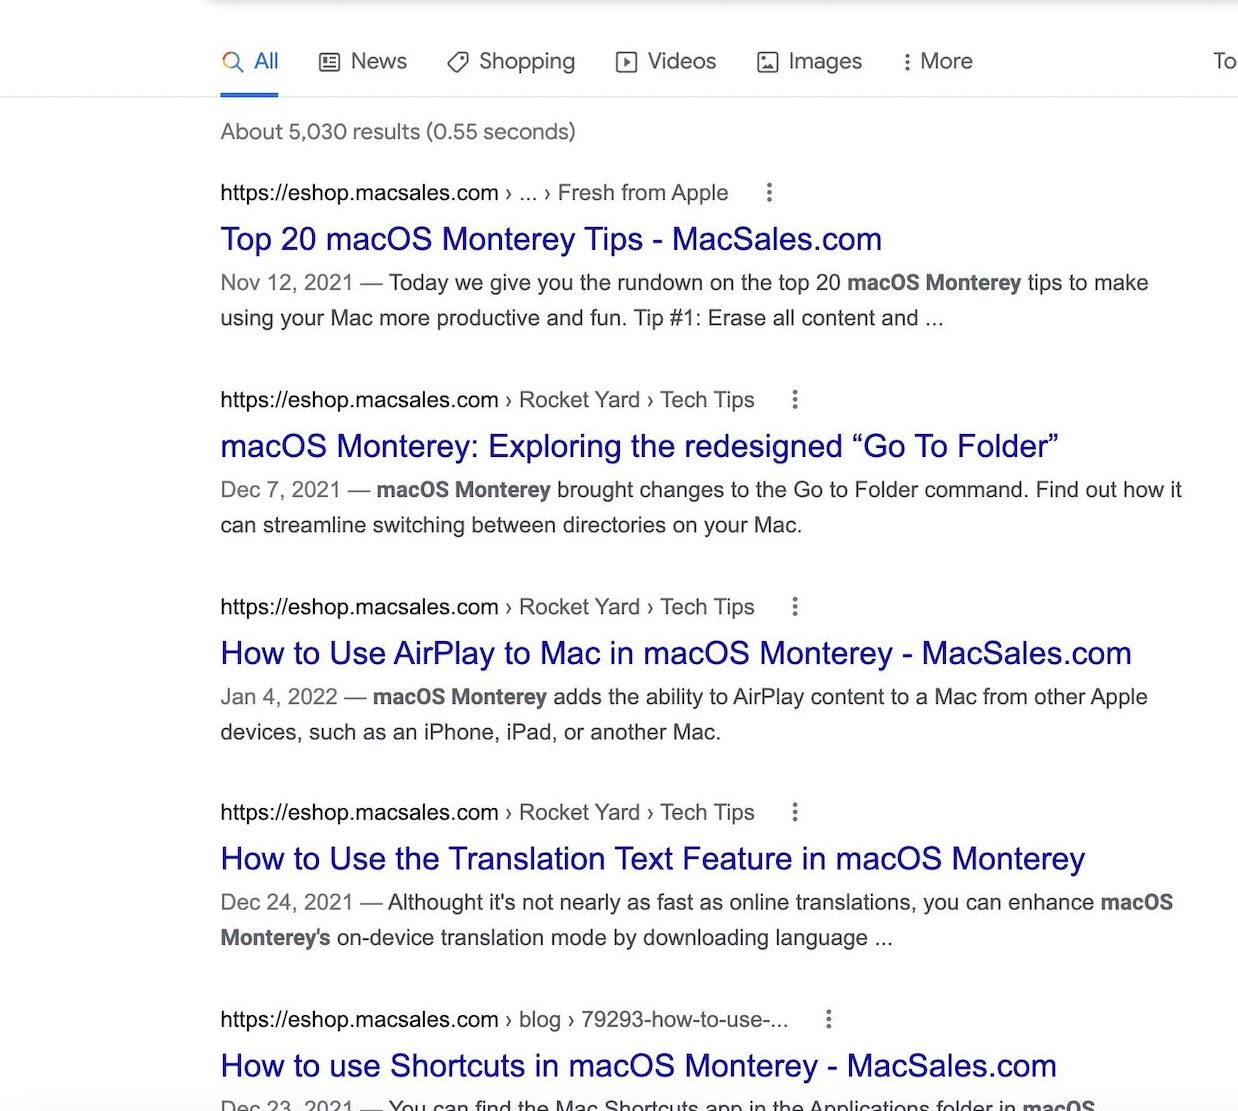Switch to the Videos results tab
The image size is (1238, 1111).
(681, 62)
